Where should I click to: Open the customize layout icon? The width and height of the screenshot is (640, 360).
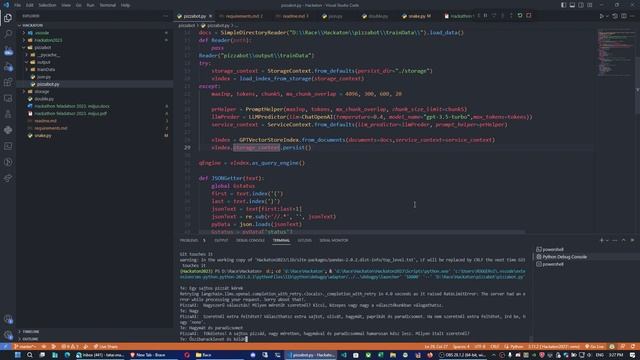[x=590, y=5]
